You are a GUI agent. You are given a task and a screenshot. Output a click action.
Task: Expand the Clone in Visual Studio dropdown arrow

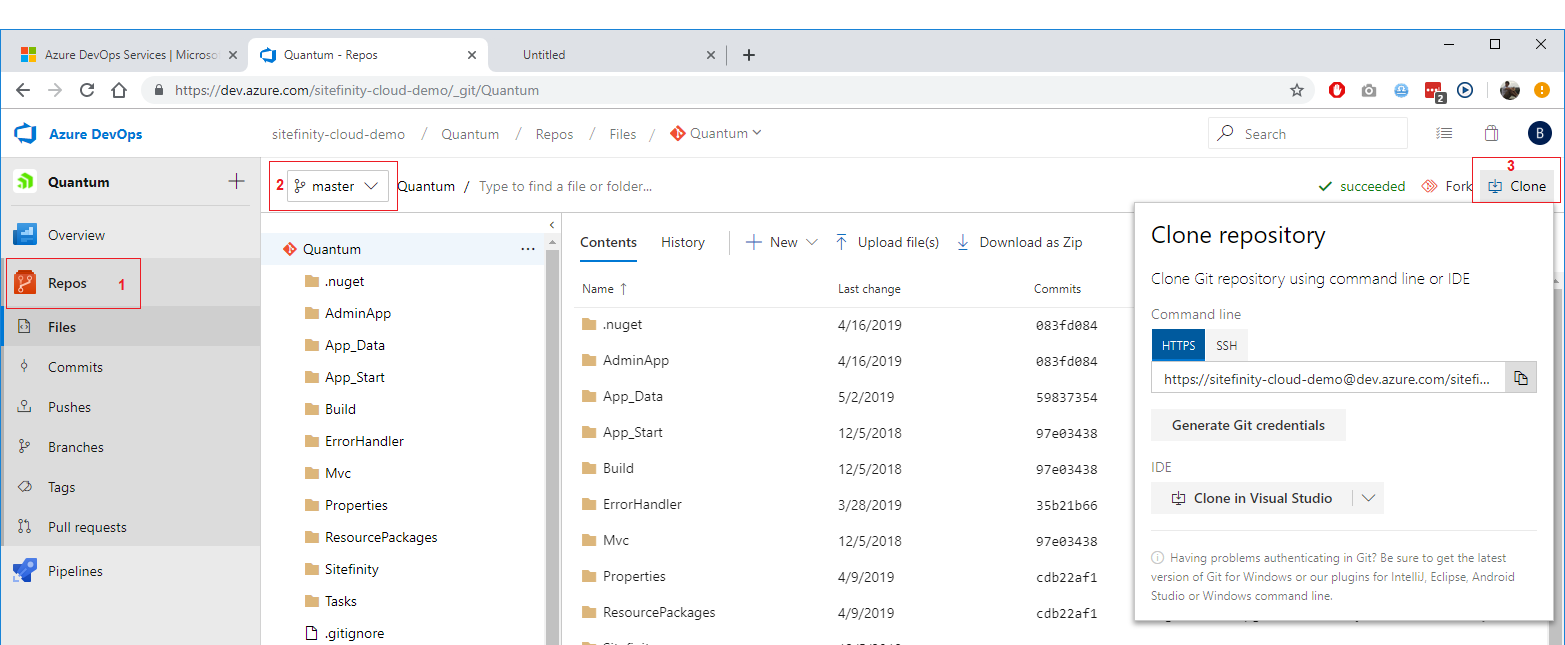point(1368,498)
